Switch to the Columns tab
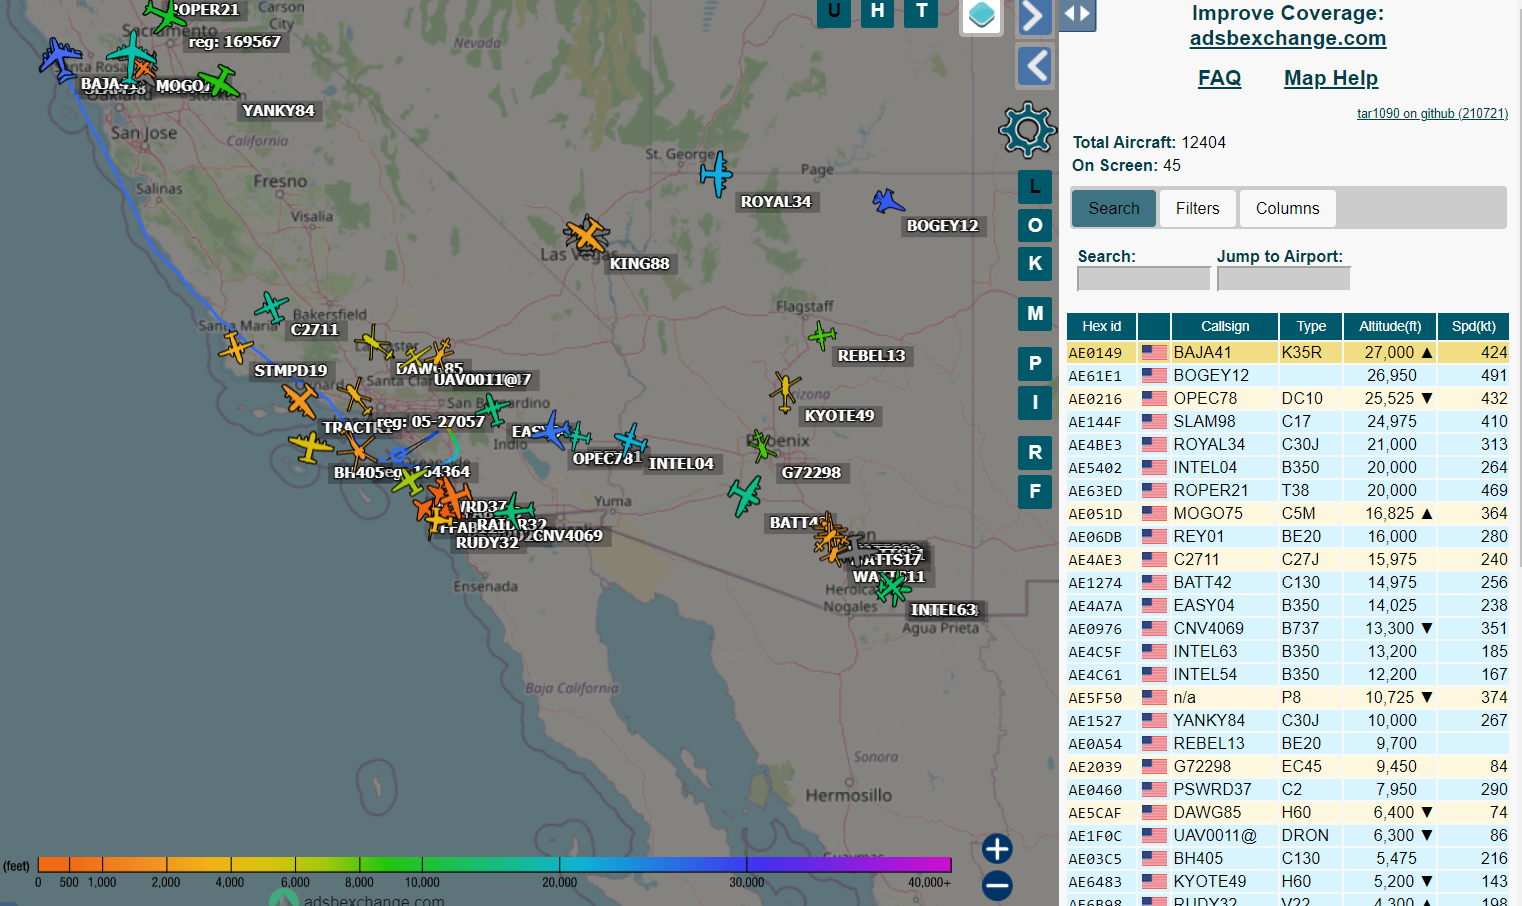The image size is (1522, 906). 1288,208
